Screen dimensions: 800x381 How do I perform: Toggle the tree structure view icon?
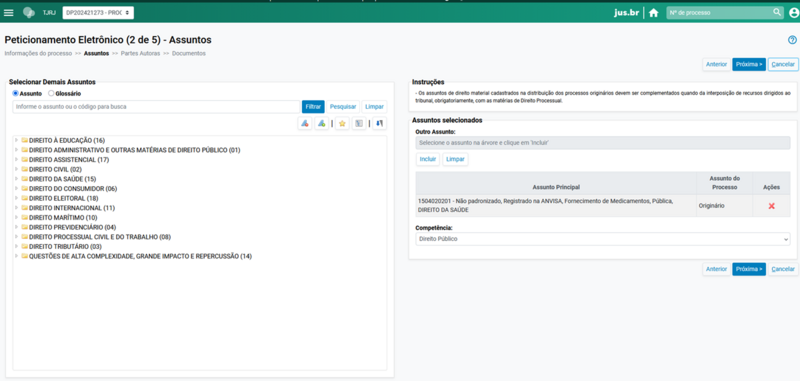pyautogui.click(x=359, y=123)
